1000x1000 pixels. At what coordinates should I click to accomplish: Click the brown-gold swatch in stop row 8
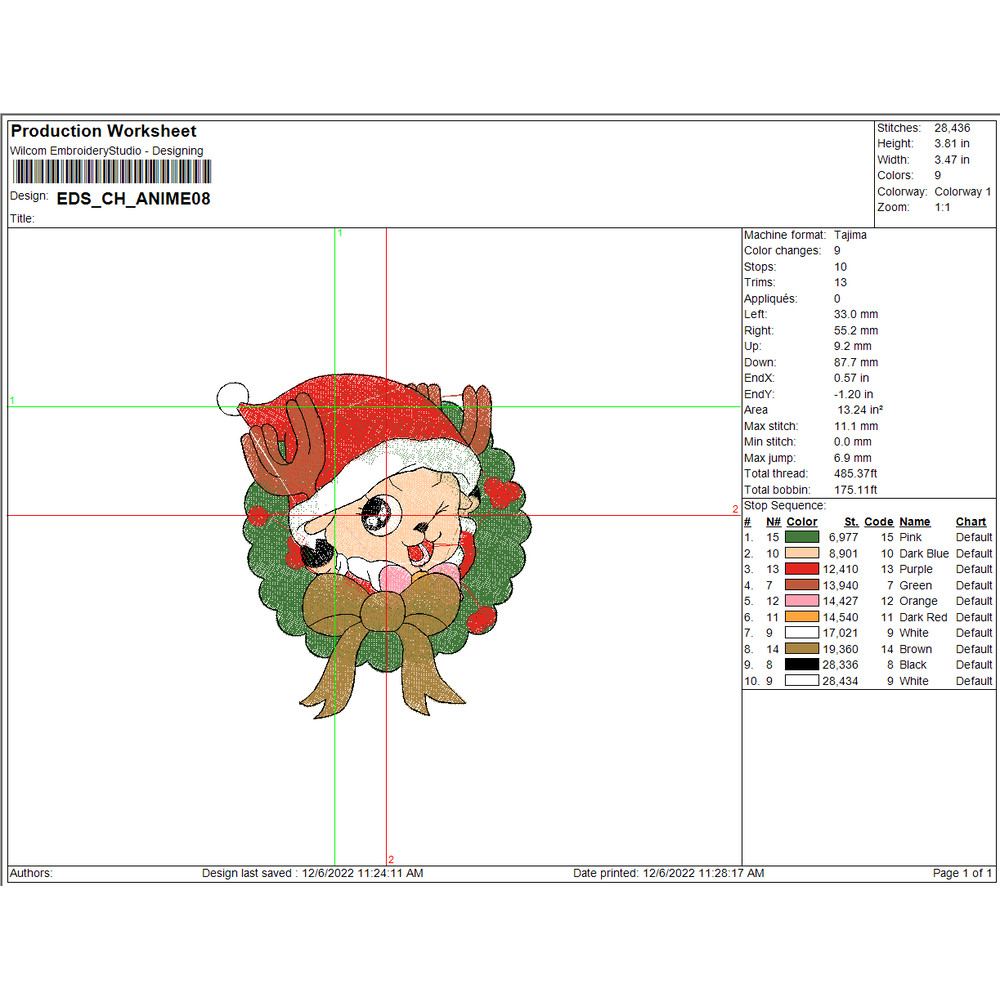[802, 649]
